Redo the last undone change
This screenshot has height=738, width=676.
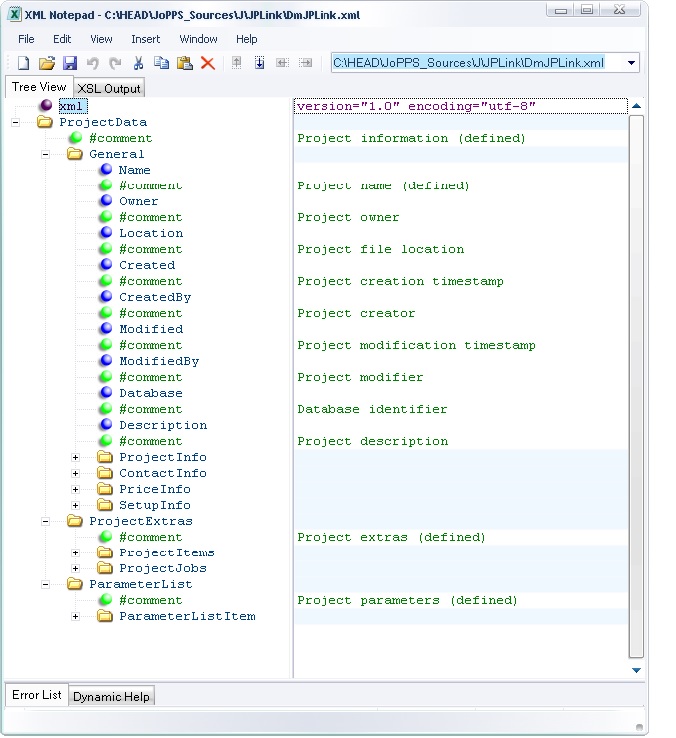tap(115, 63)
